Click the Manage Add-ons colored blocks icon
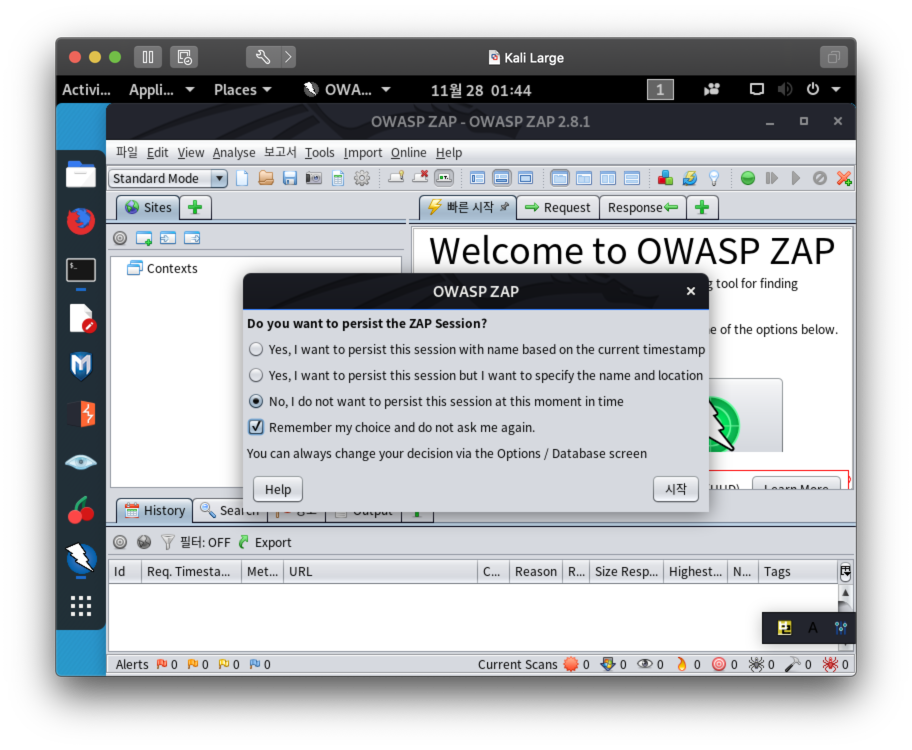The width and height of the screenshot is (912, 750). [x=665, y=178]
